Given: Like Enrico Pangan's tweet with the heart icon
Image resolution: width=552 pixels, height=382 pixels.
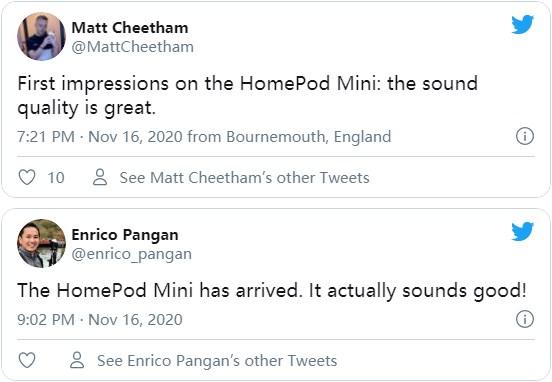Looking at the screenshot, I should [x=27, y=360].
